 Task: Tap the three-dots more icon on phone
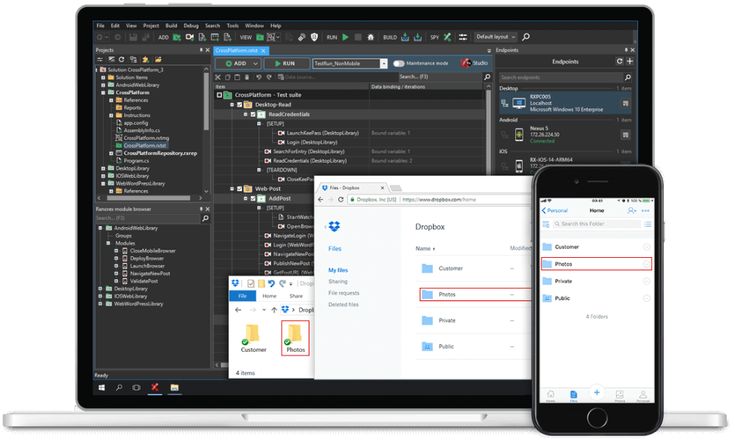click(x=646, y=211)
